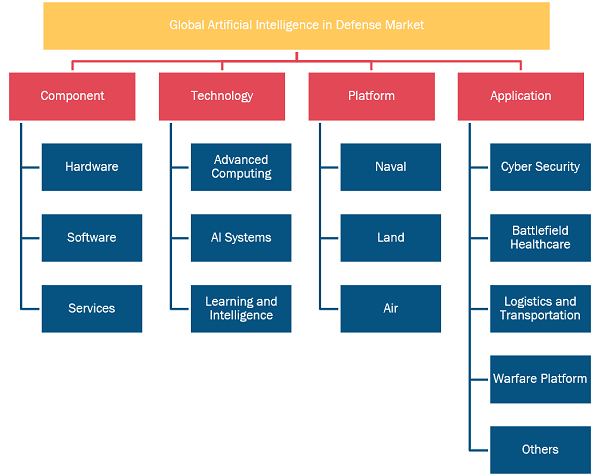Pick the Naval platform box
This screenshot has width=600, height=476.
pos(391,167)
